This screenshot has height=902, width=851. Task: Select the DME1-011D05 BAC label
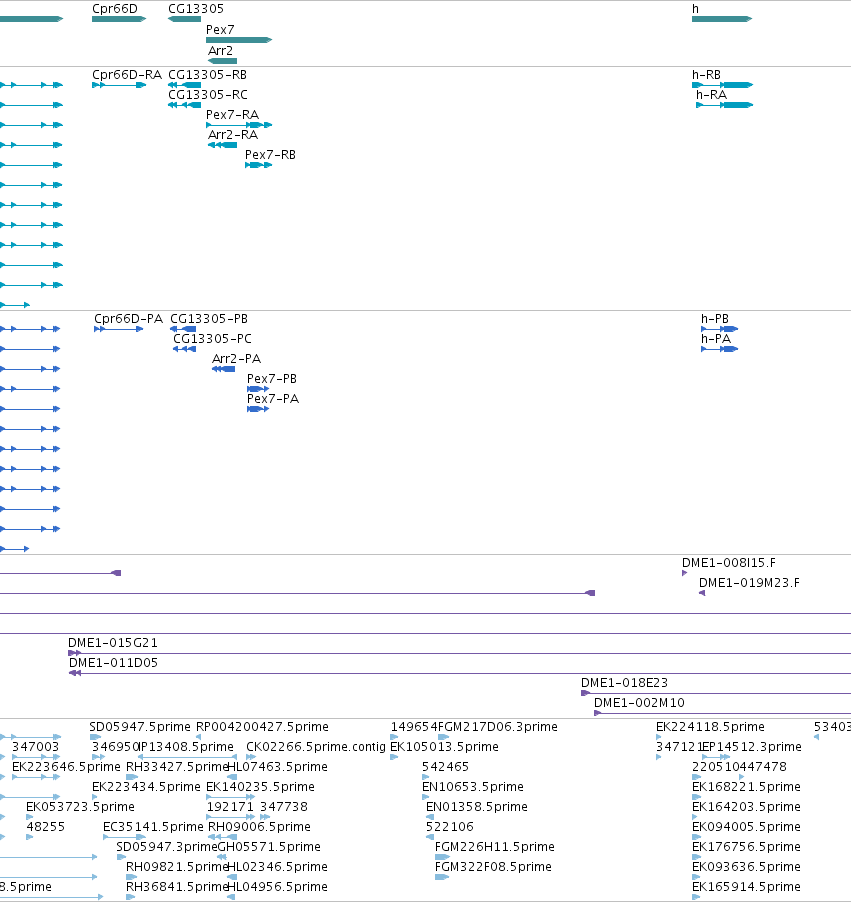[113, 663]
